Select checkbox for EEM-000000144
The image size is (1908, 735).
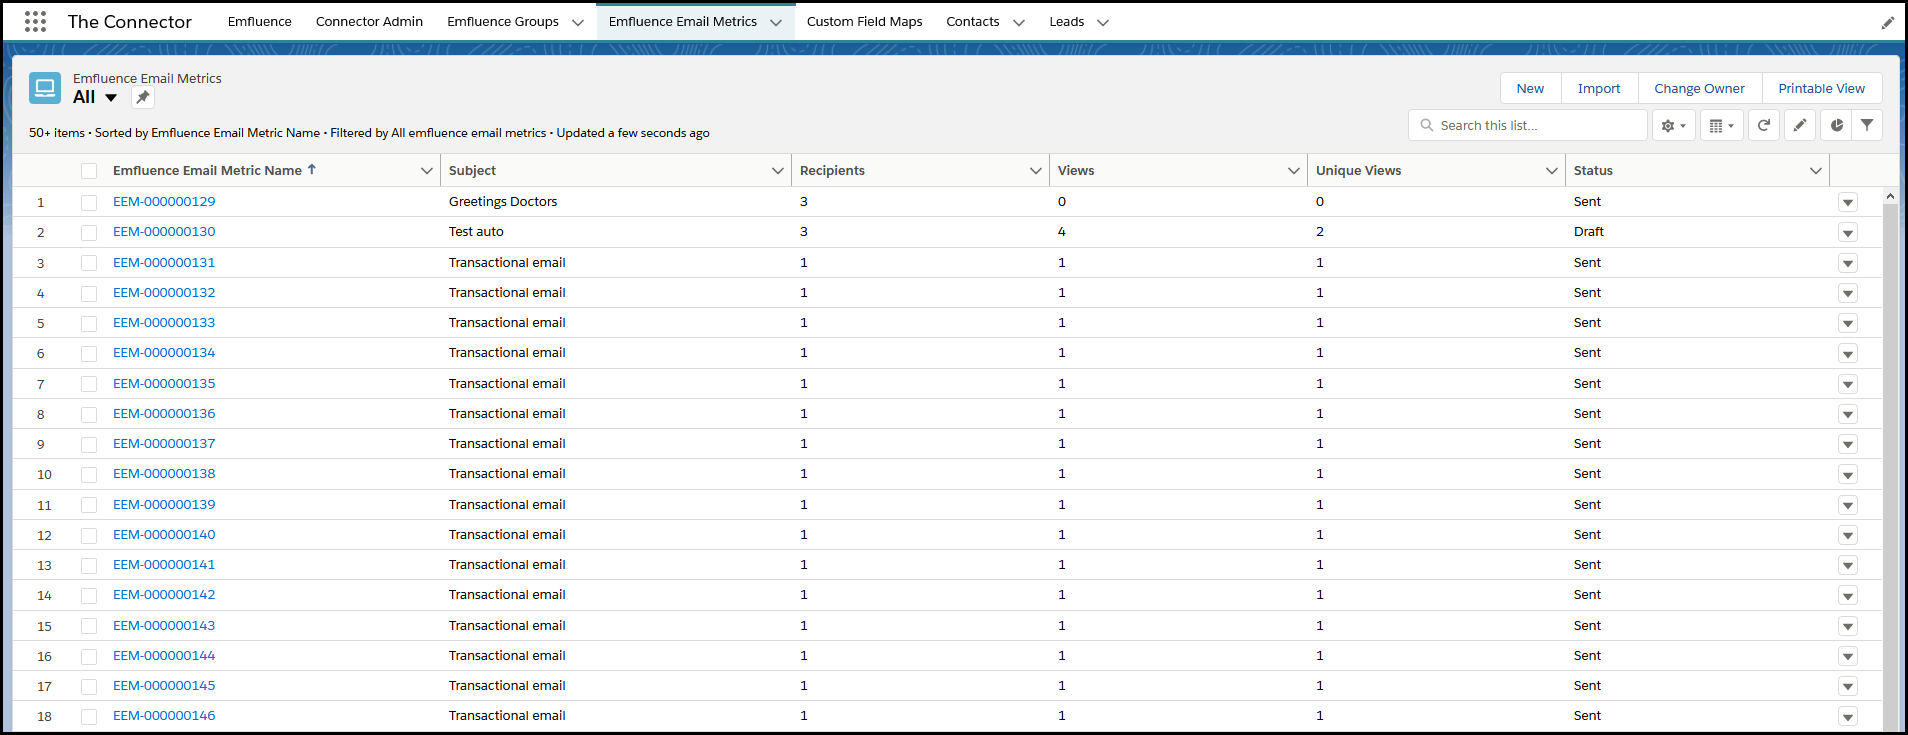pos(89,656)
